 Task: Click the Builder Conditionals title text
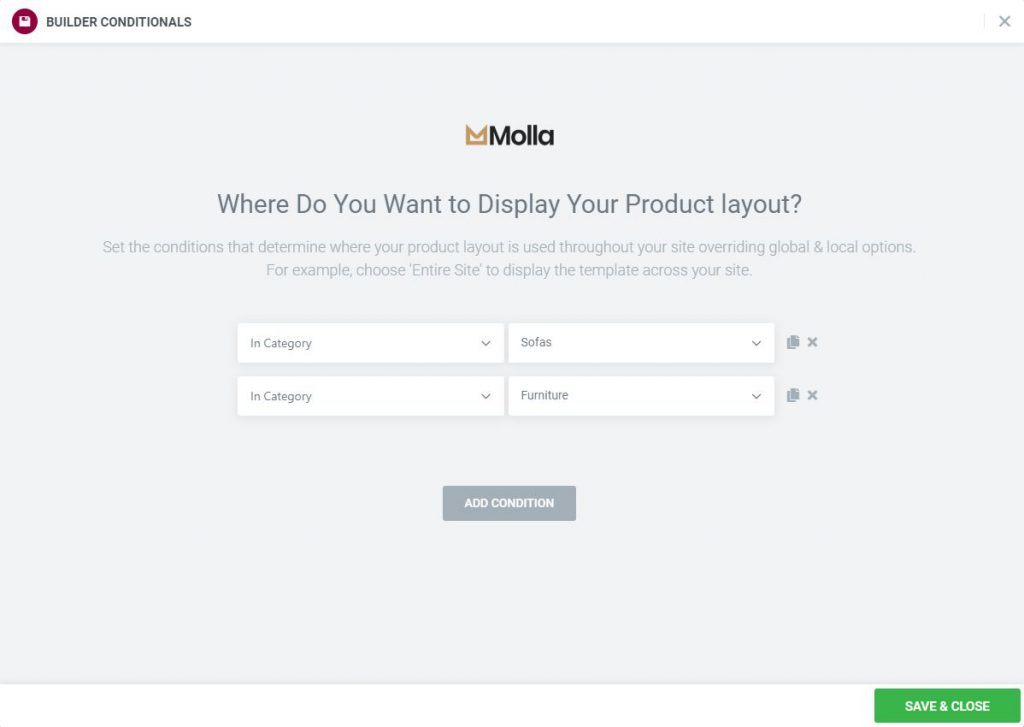119,22
